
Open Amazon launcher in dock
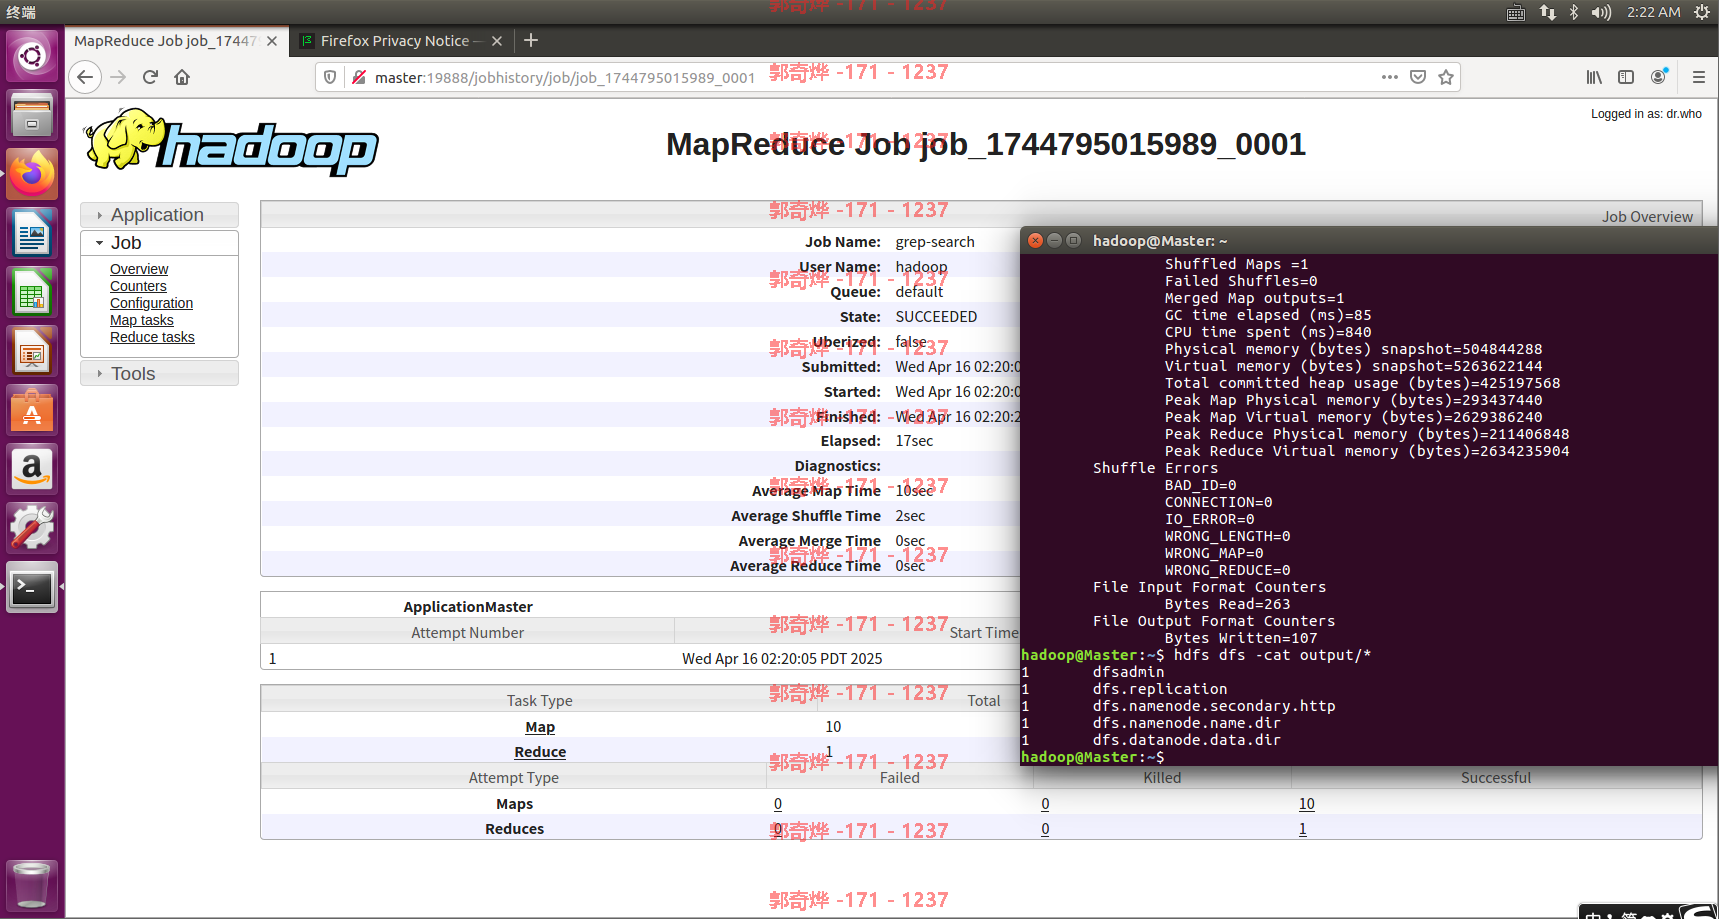[32, 469]
